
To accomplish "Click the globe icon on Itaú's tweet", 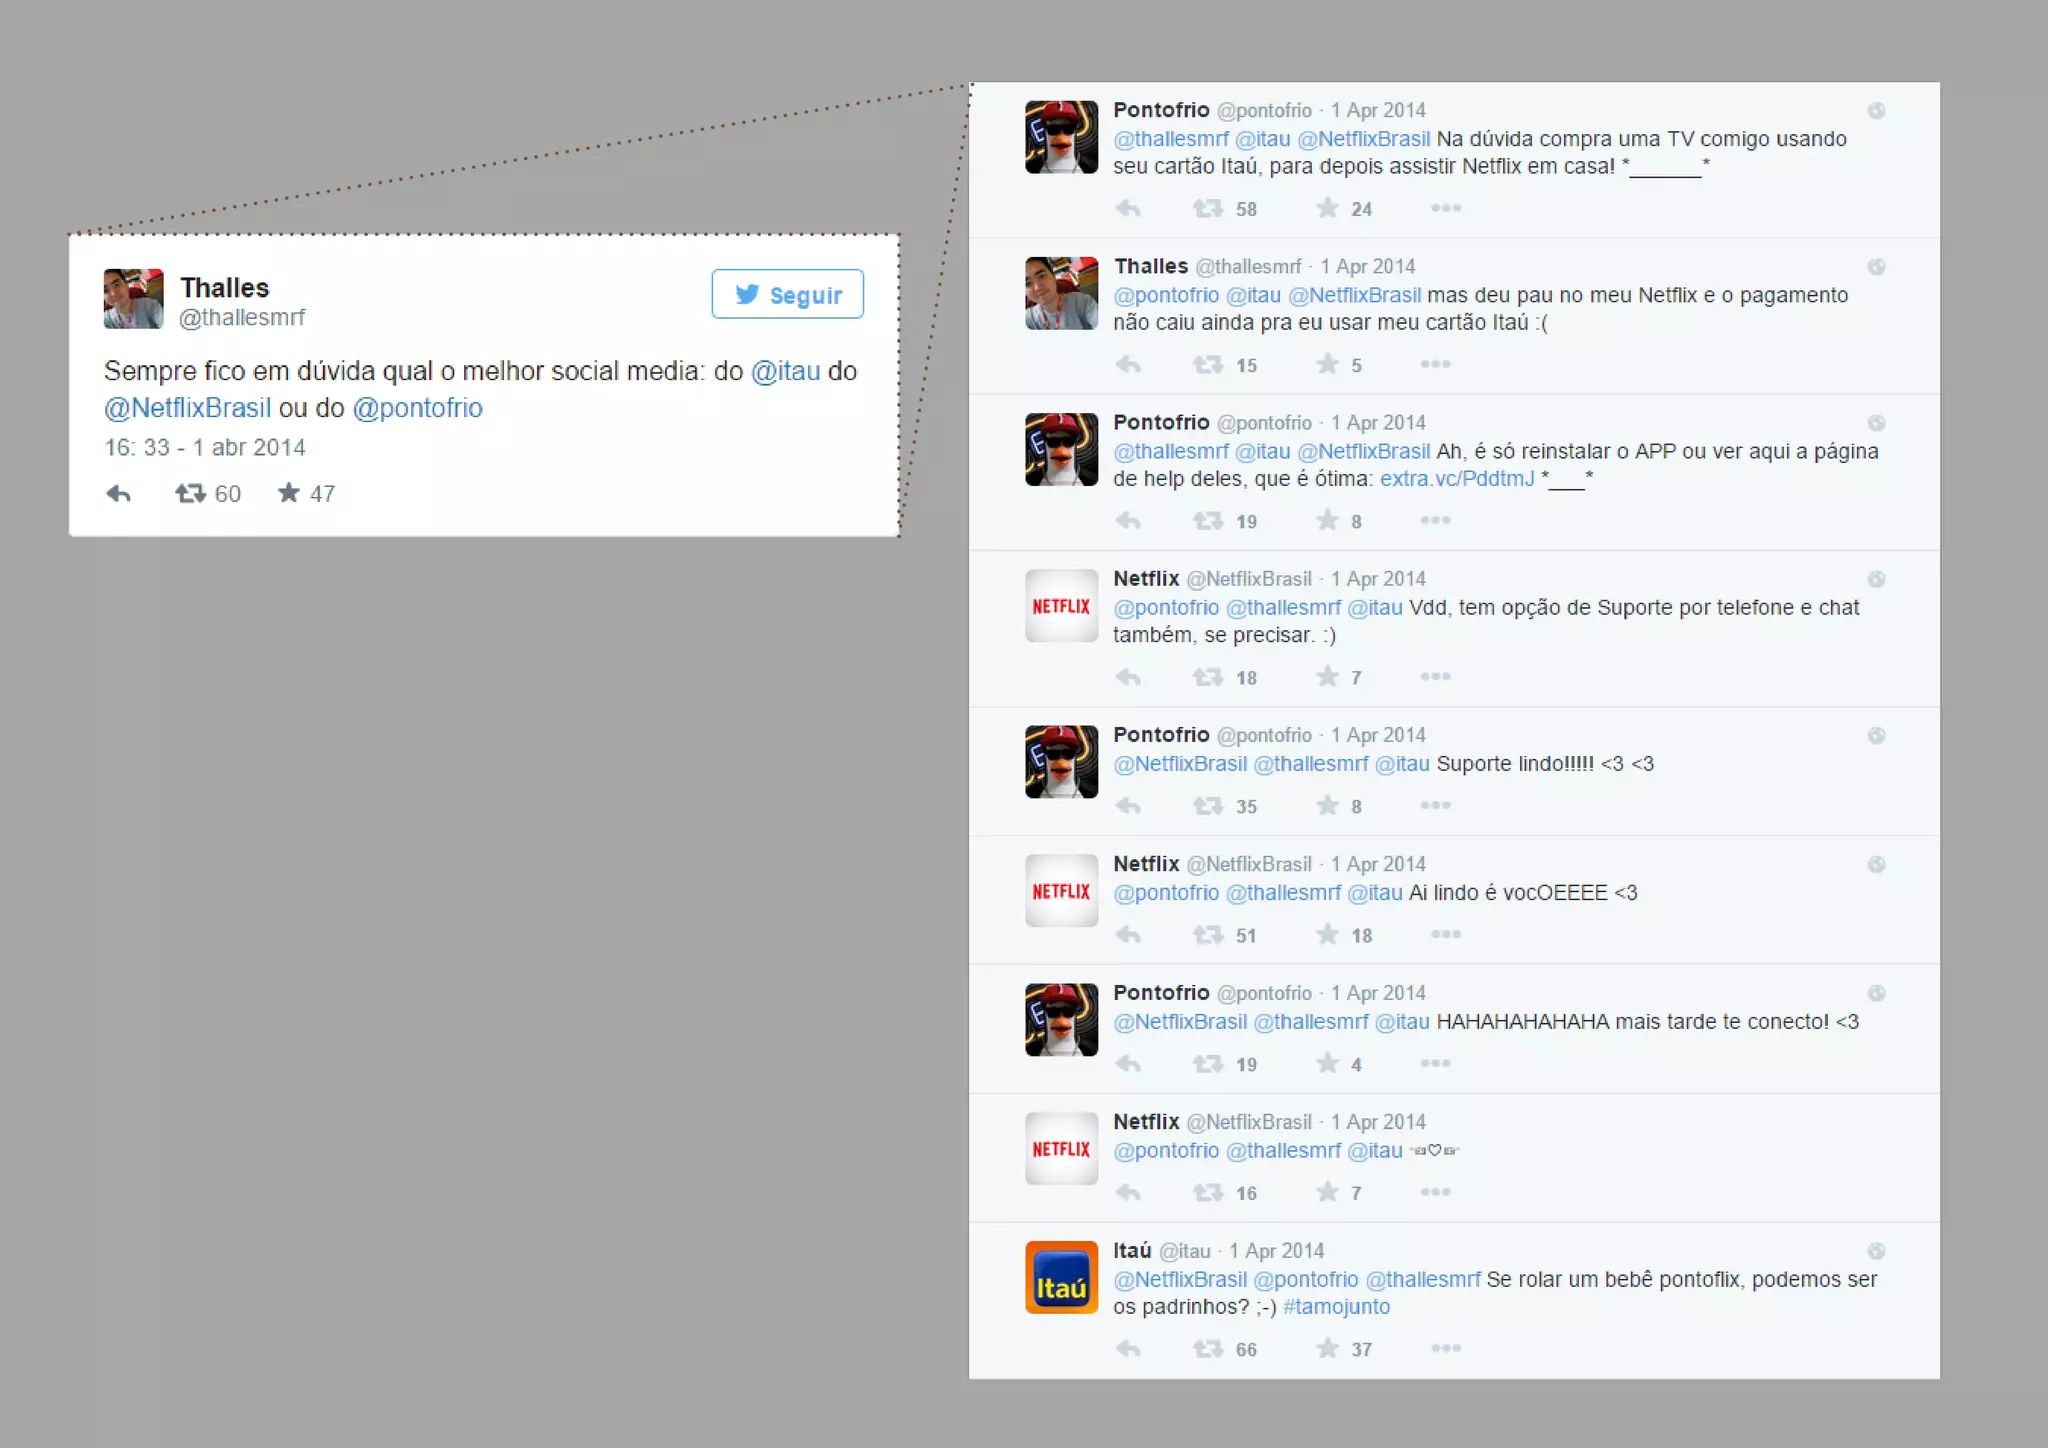I will (1876, 1251).
